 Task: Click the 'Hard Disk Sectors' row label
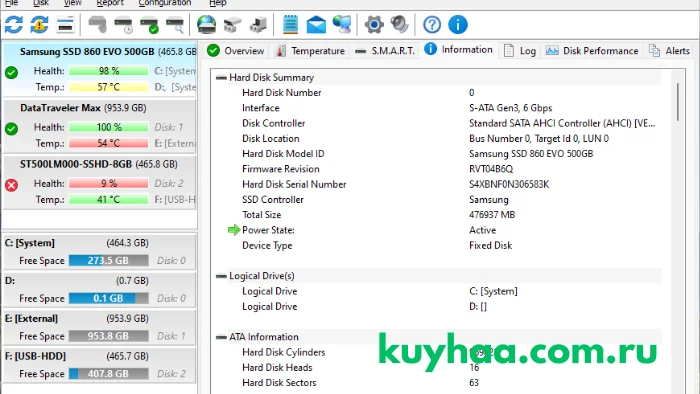pyautogui.click(x=279, y=383)
